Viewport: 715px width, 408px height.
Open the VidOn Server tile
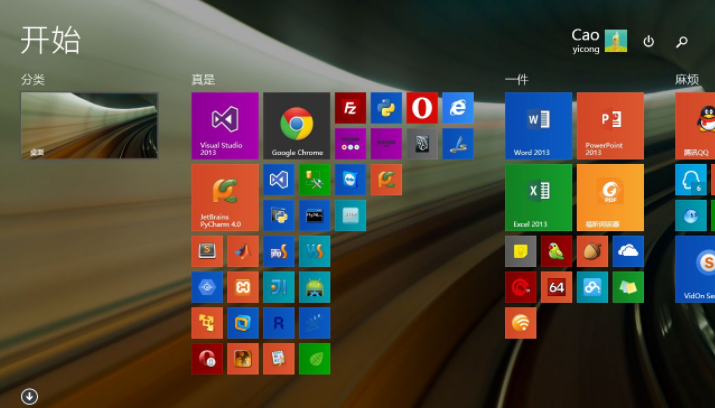click(695, 269)
